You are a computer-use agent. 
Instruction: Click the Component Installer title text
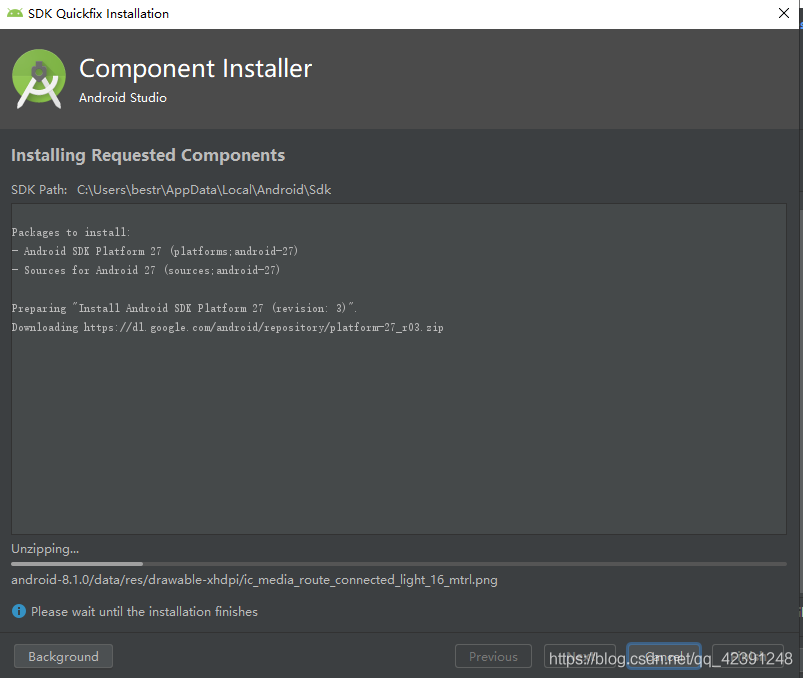click(195, 68)
